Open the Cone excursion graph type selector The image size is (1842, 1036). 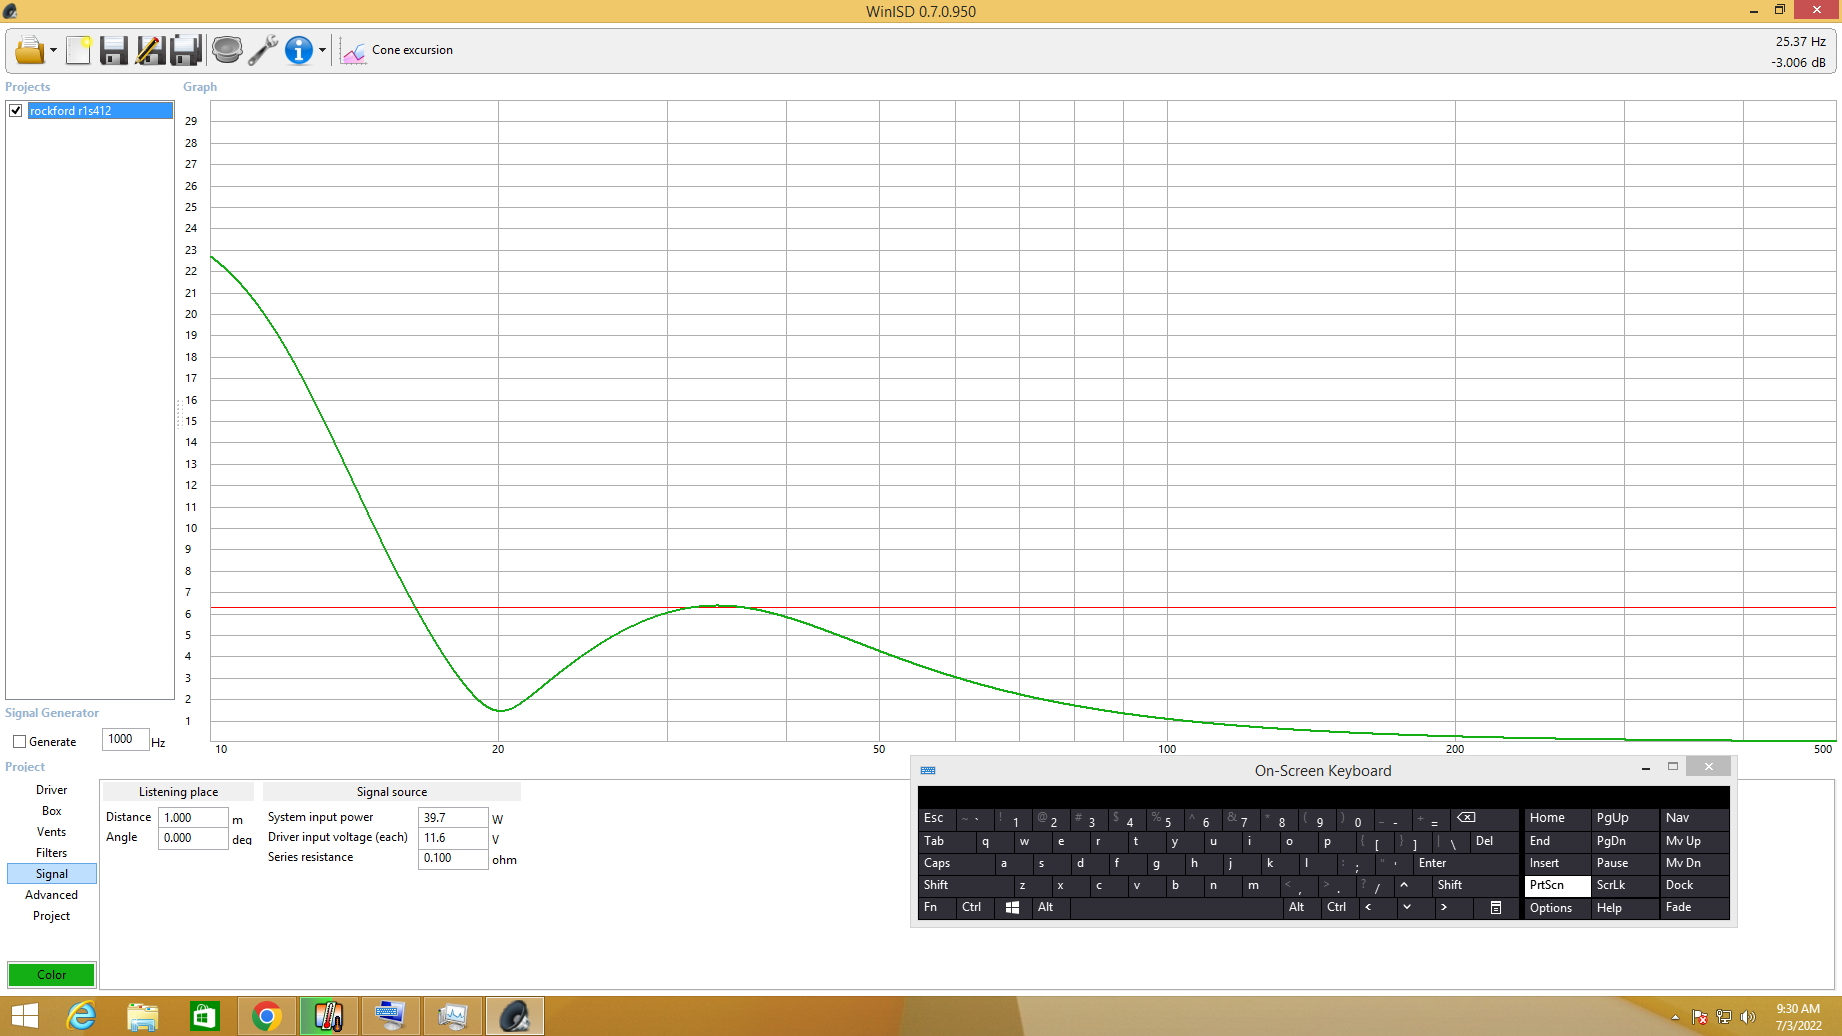[398, 50]
